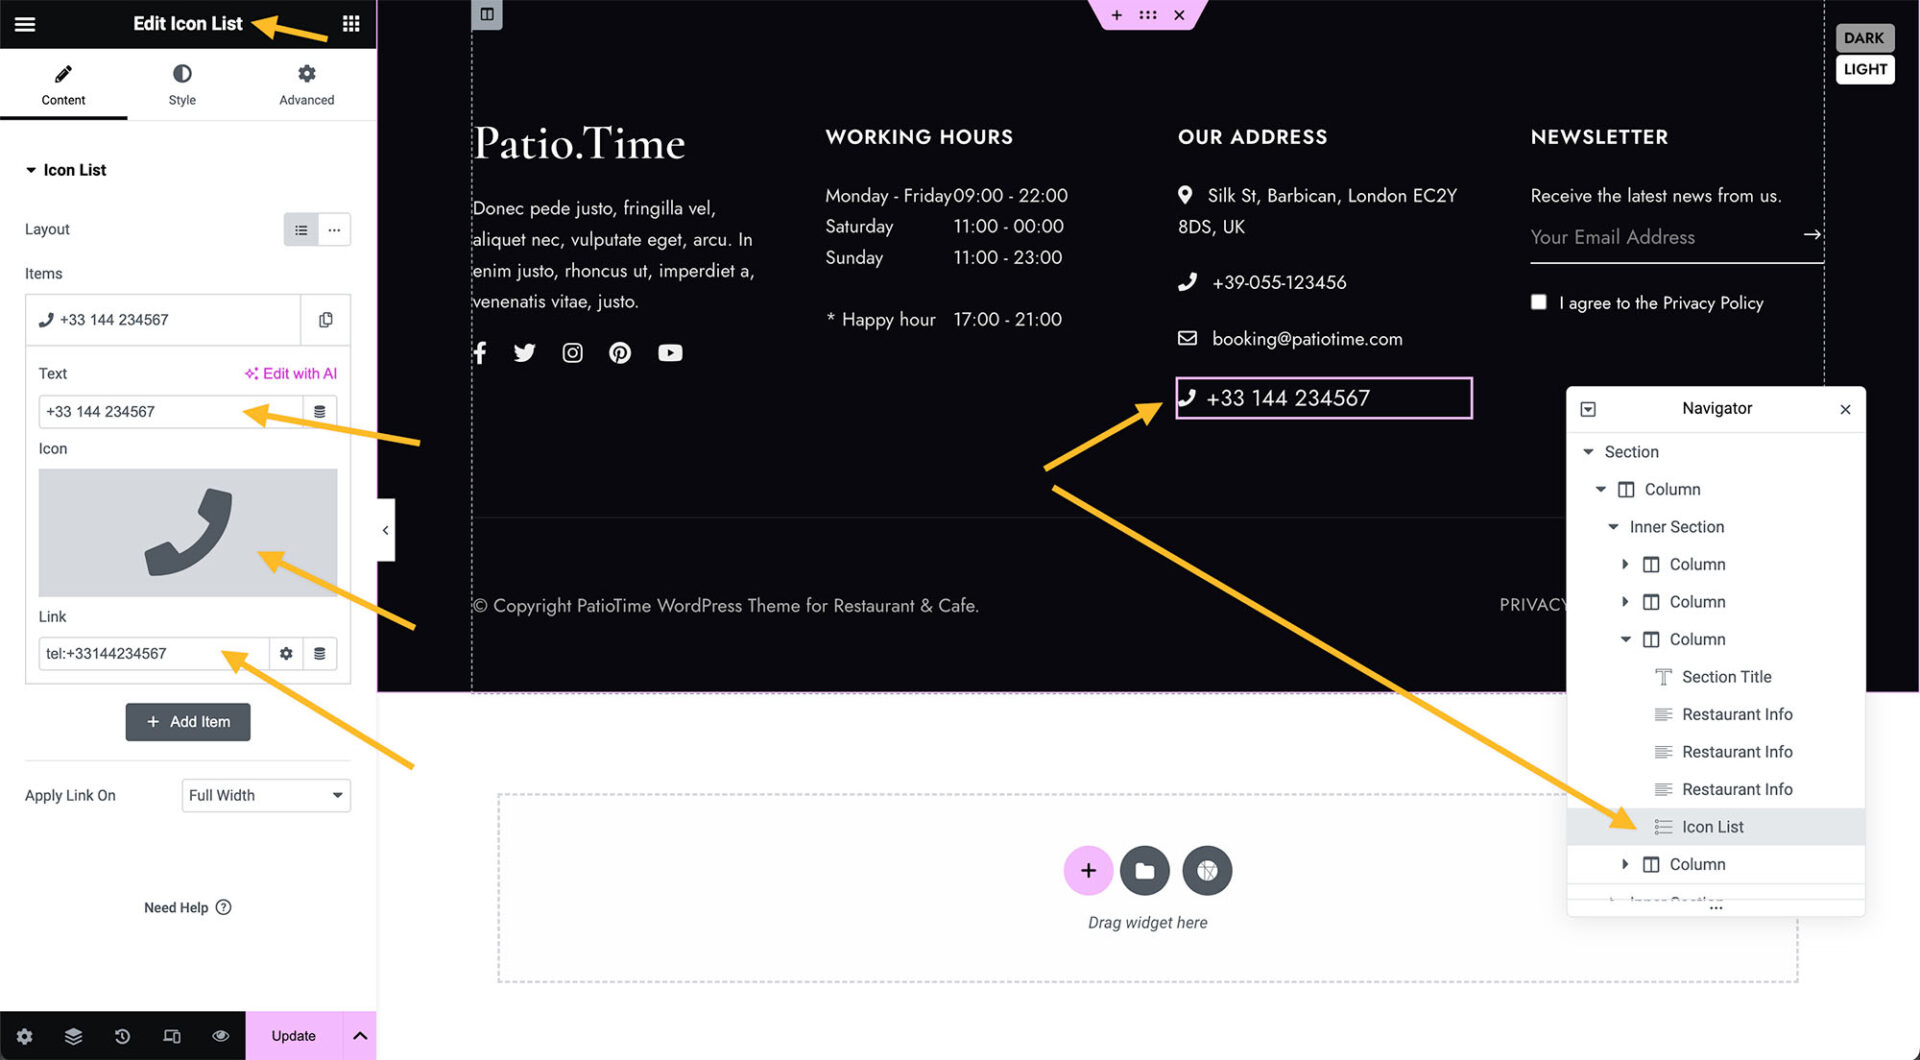Viewport: 1920px width, 1060px height.
Task: Switch to the Style tab
Action: (x=182, y=84)
